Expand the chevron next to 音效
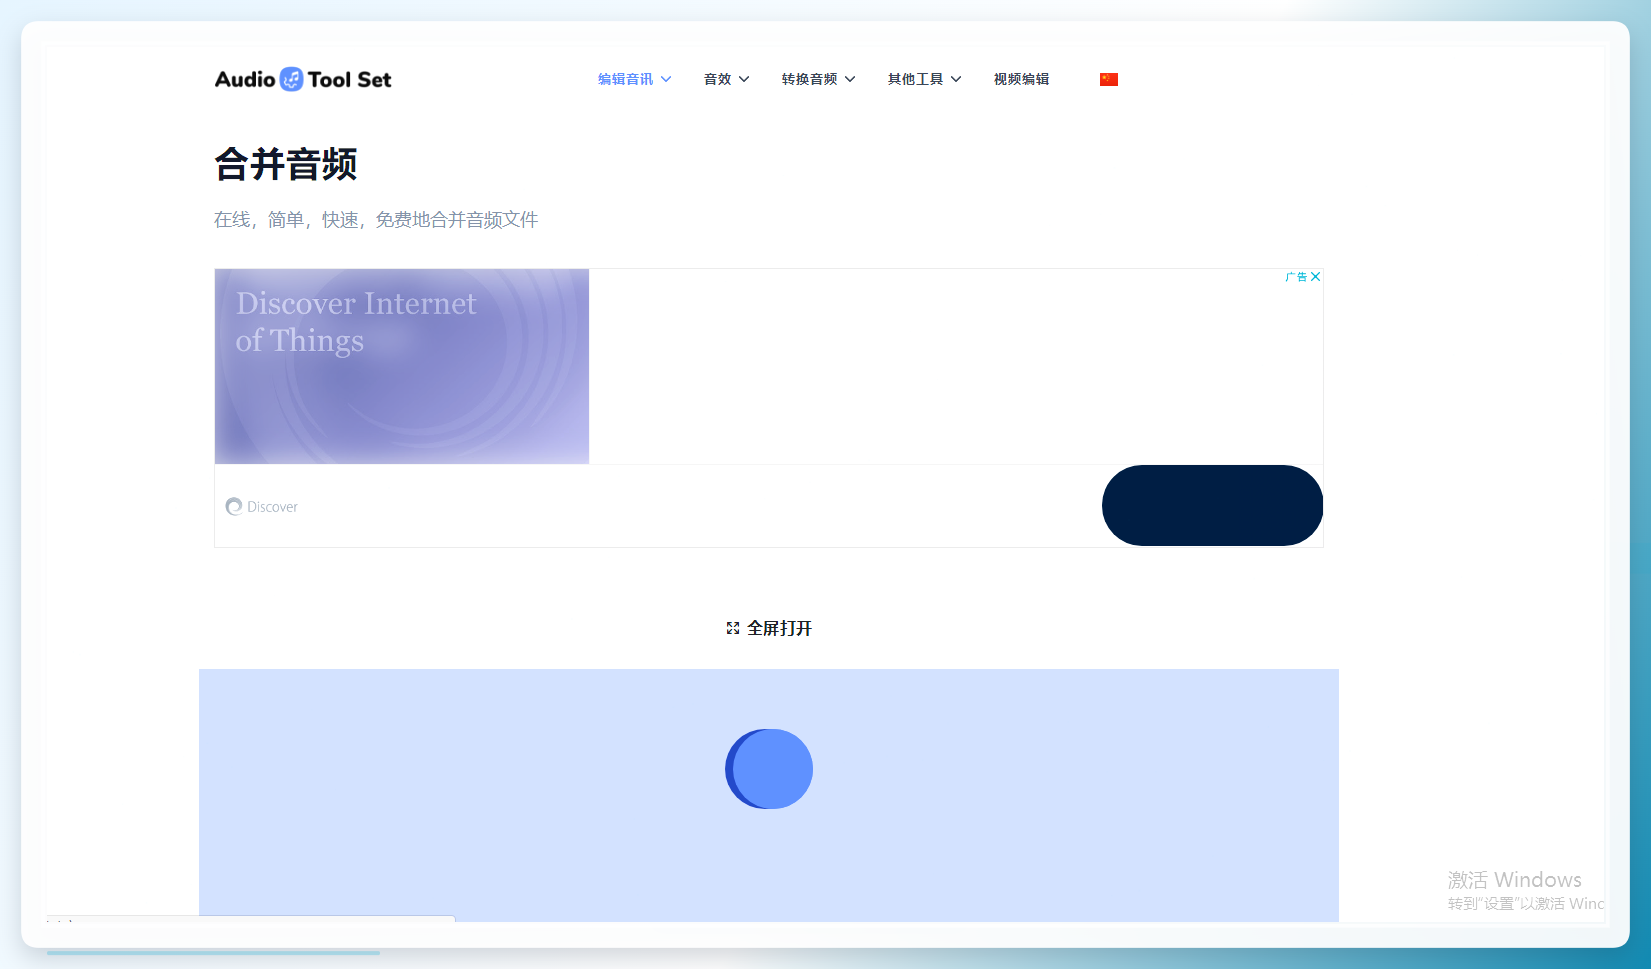1651x969 pixels. point(744,79)
